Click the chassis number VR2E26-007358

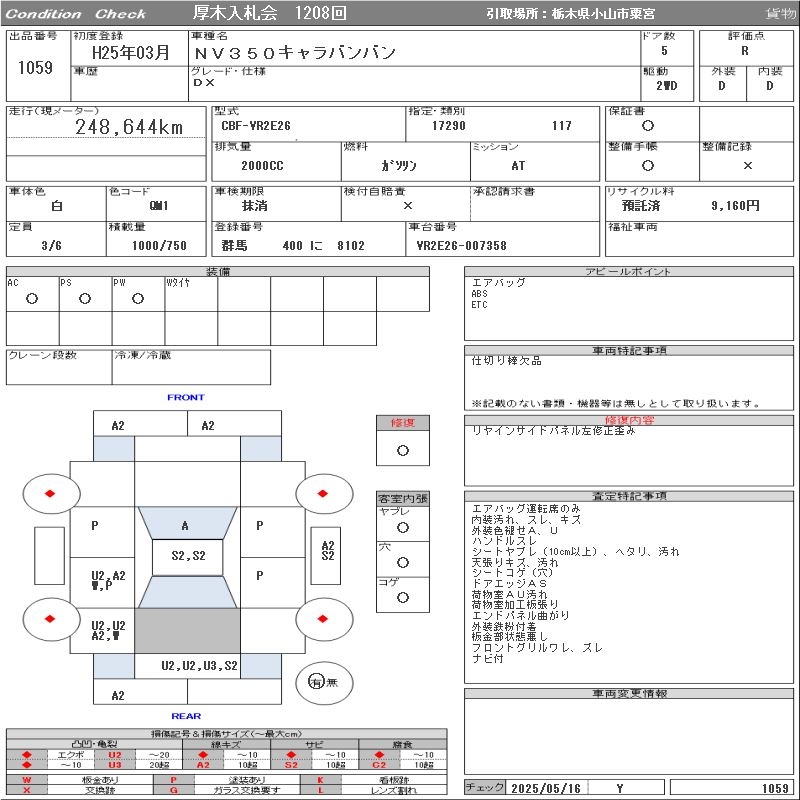[x=461, y=246]
